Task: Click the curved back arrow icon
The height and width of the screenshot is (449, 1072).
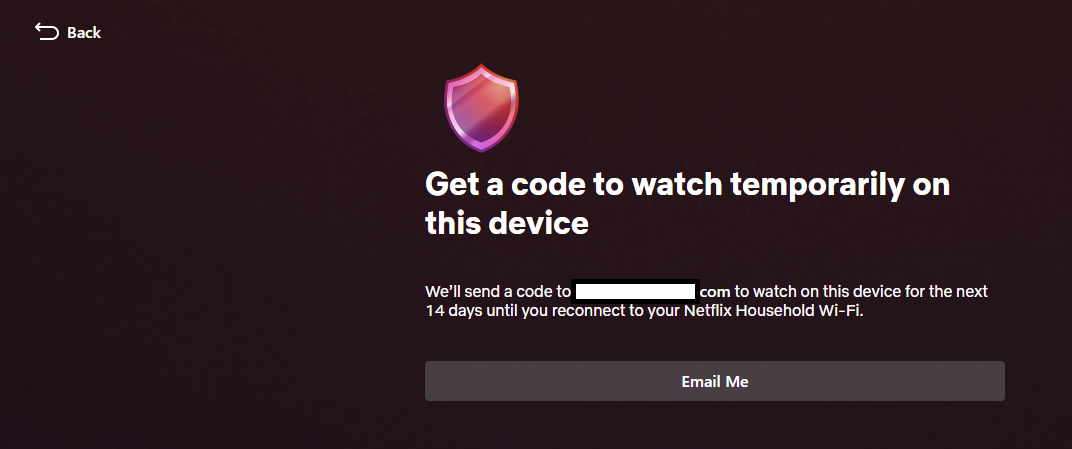Action: 47,31
